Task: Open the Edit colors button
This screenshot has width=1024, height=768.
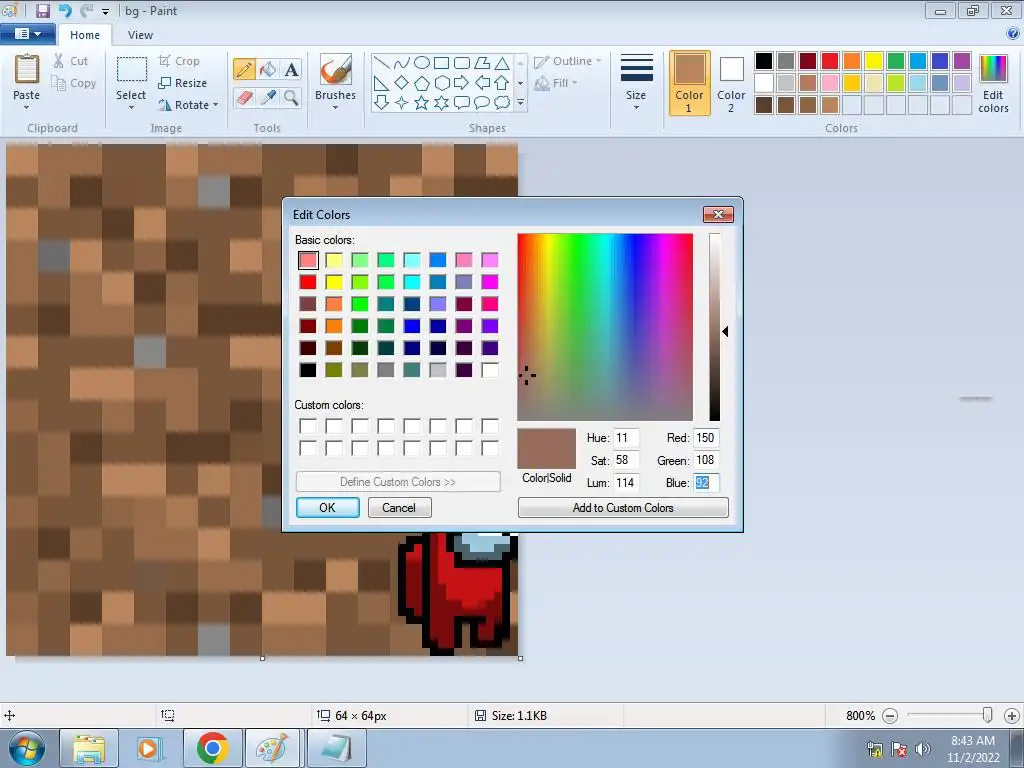Action: click(x=993, y=83)
